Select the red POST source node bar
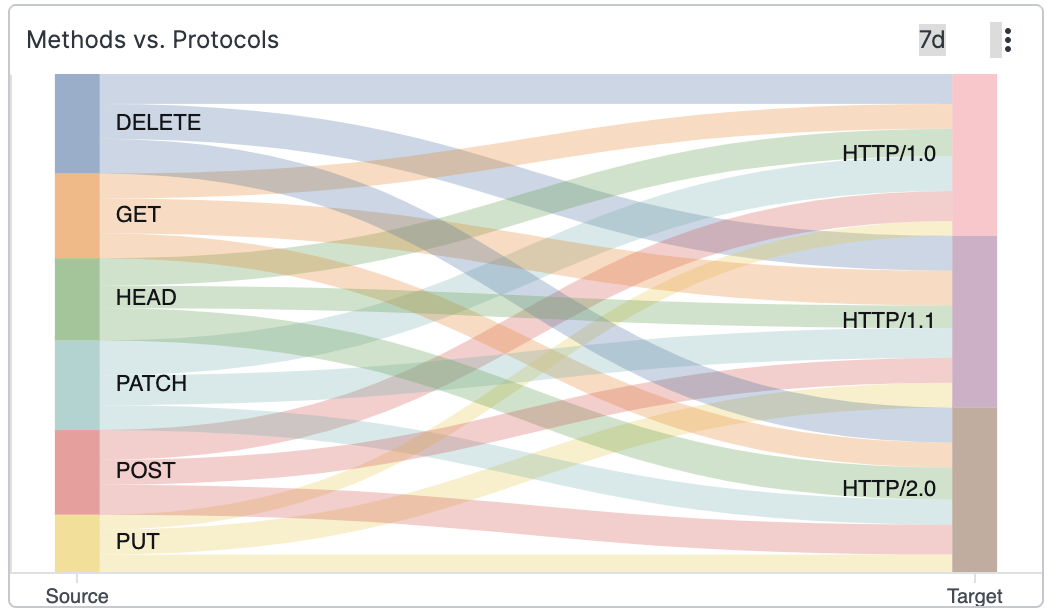Screen dimensions: 1052x616 tap(77, 471)
